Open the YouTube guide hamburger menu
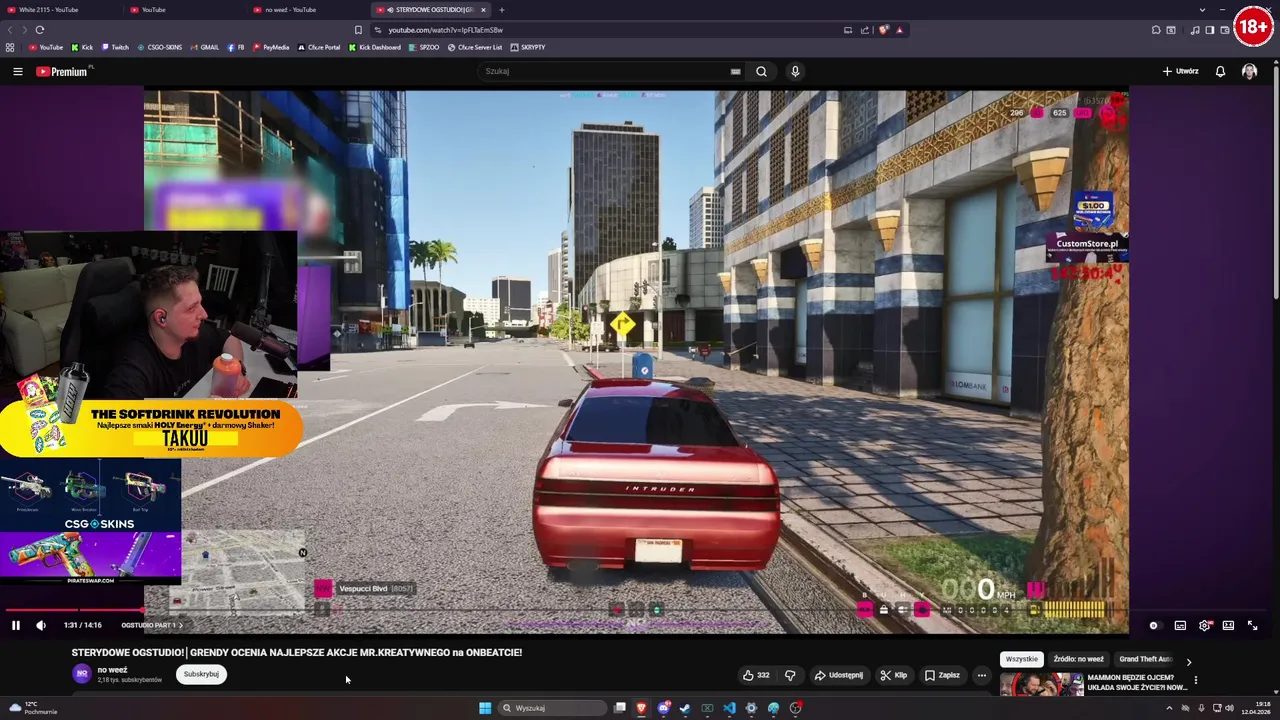Viewport: 1280px width, 720px height. (17, 71)
